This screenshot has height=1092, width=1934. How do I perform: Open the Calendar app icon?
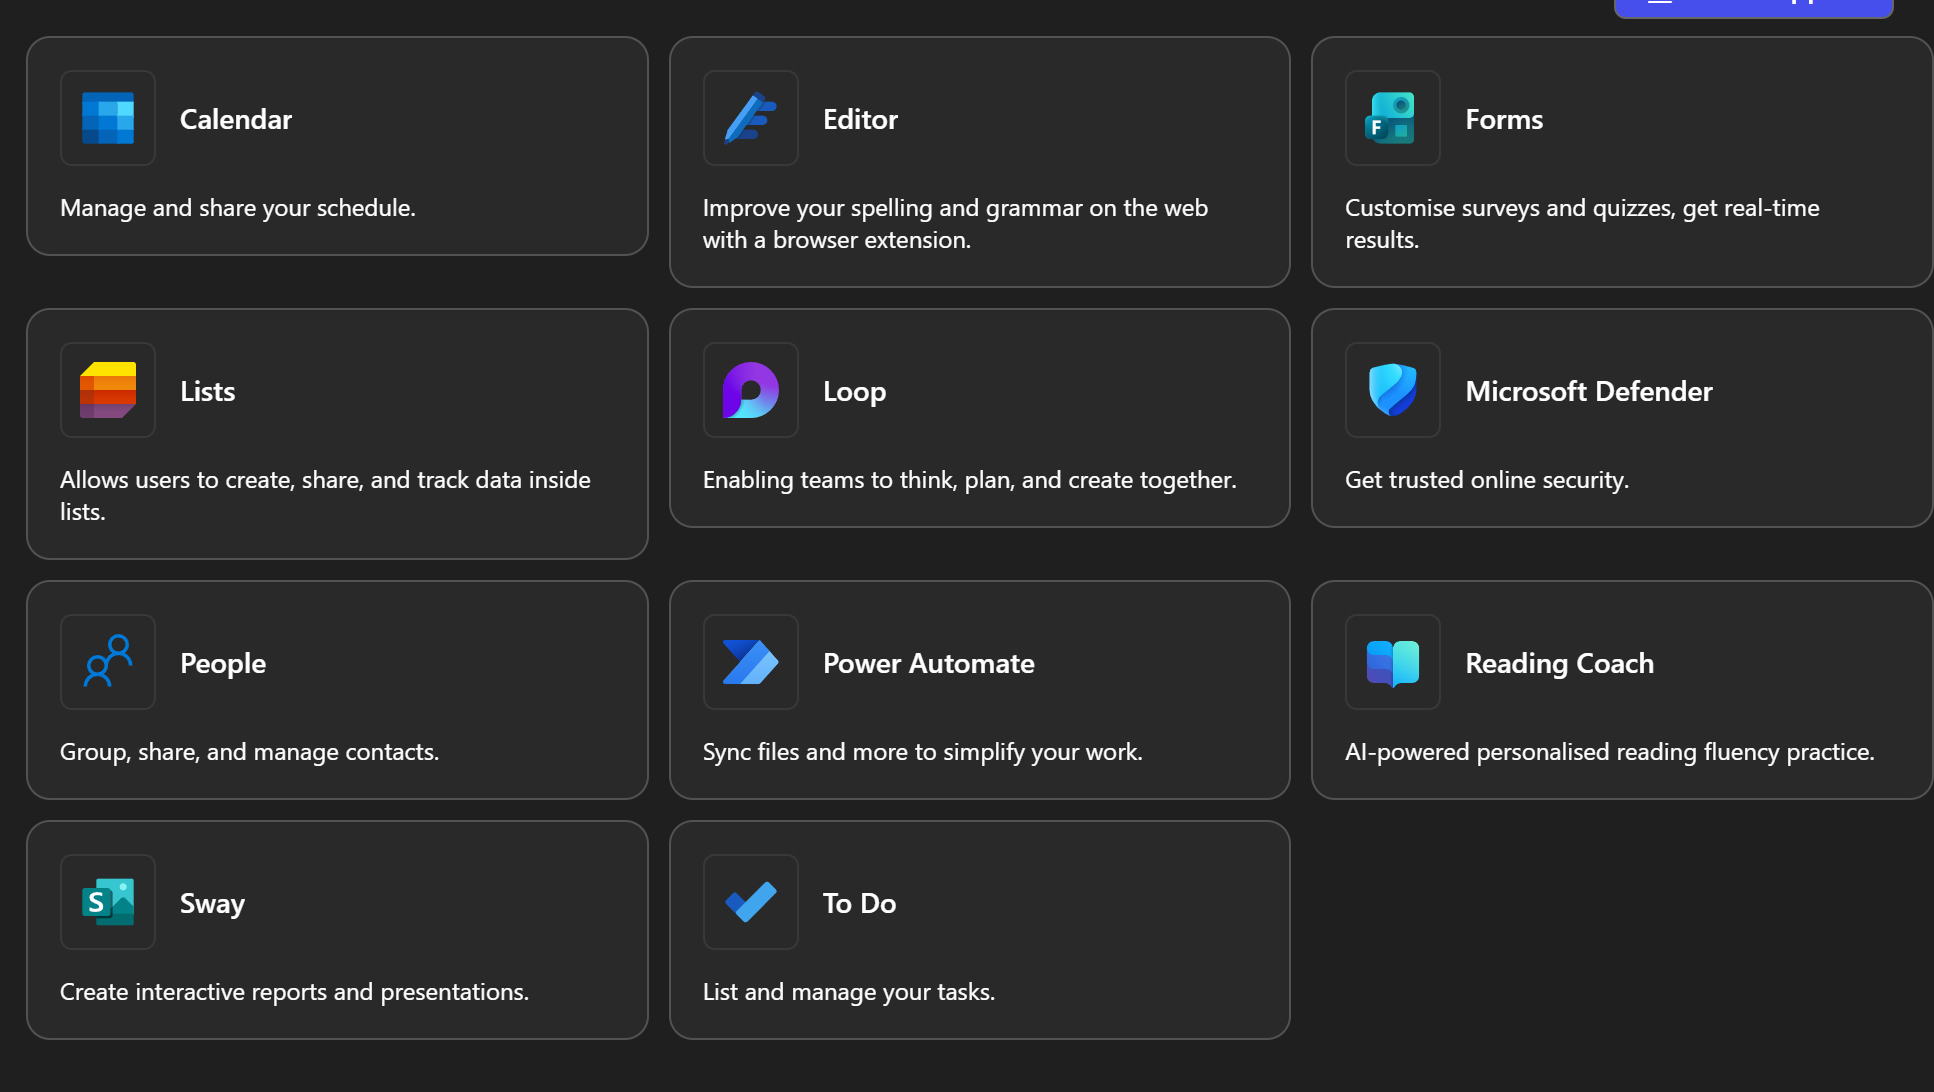click(x=108, y=118)
